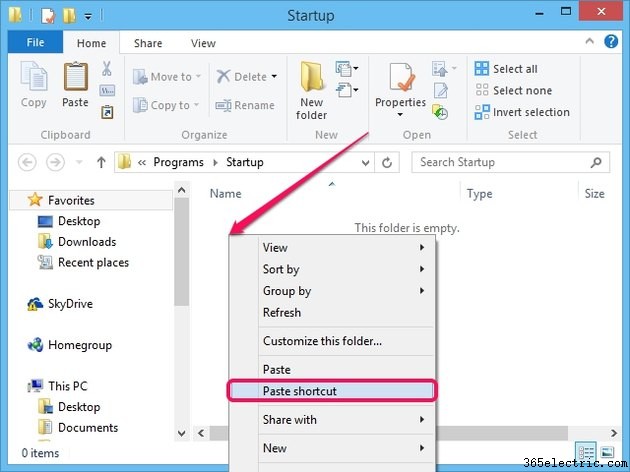Click the History icon in Open group
Screen dimensions: 630x472
440,112
